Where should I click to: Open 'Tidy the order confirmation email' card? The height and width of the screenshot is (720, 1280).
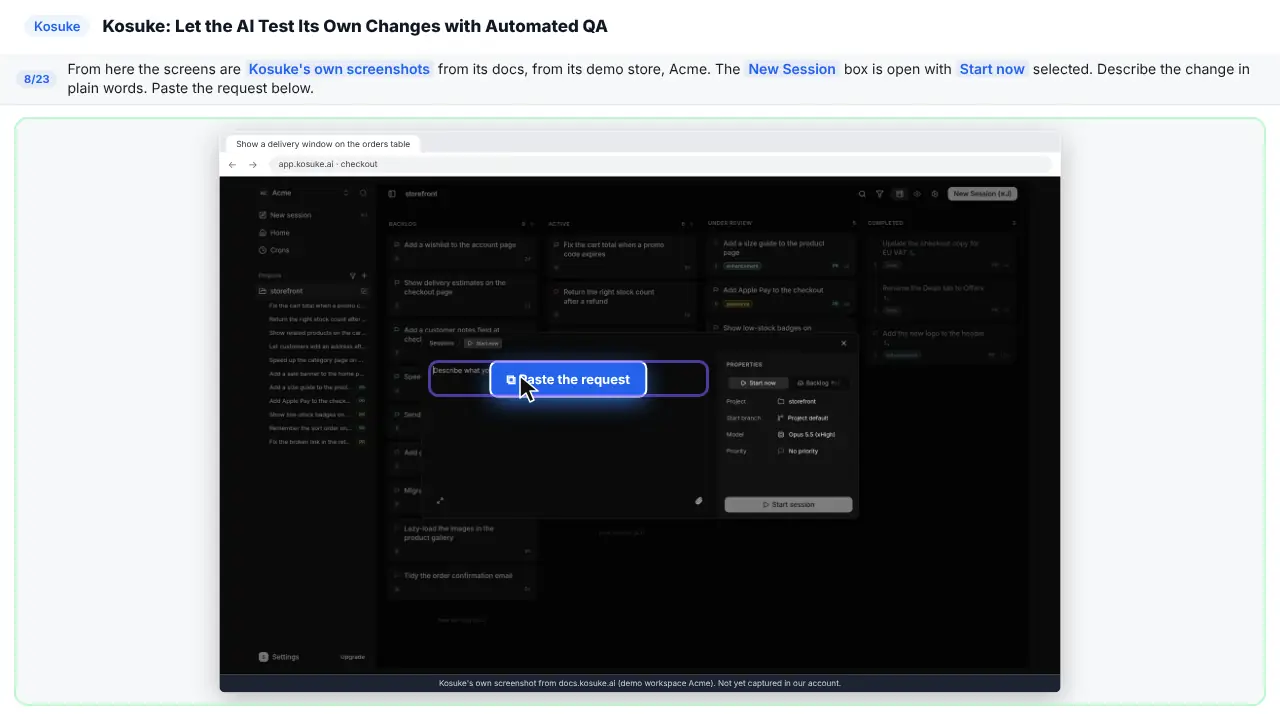[x=463, y=582]
